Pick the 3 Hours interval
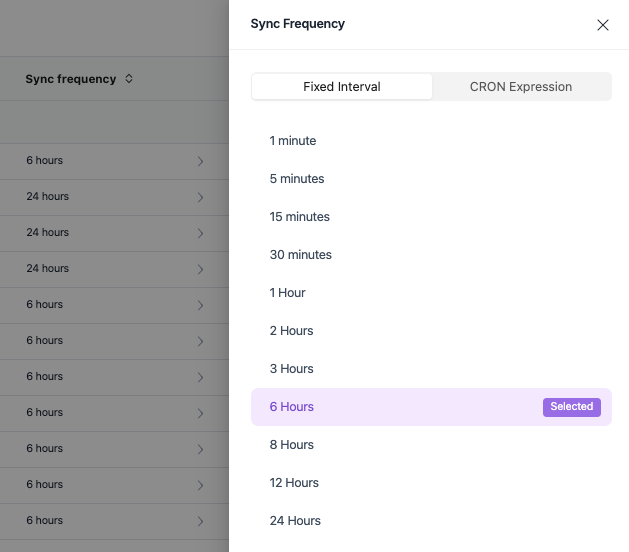The height and width of the screenshot is (552, 629). (x=292, y=369)
